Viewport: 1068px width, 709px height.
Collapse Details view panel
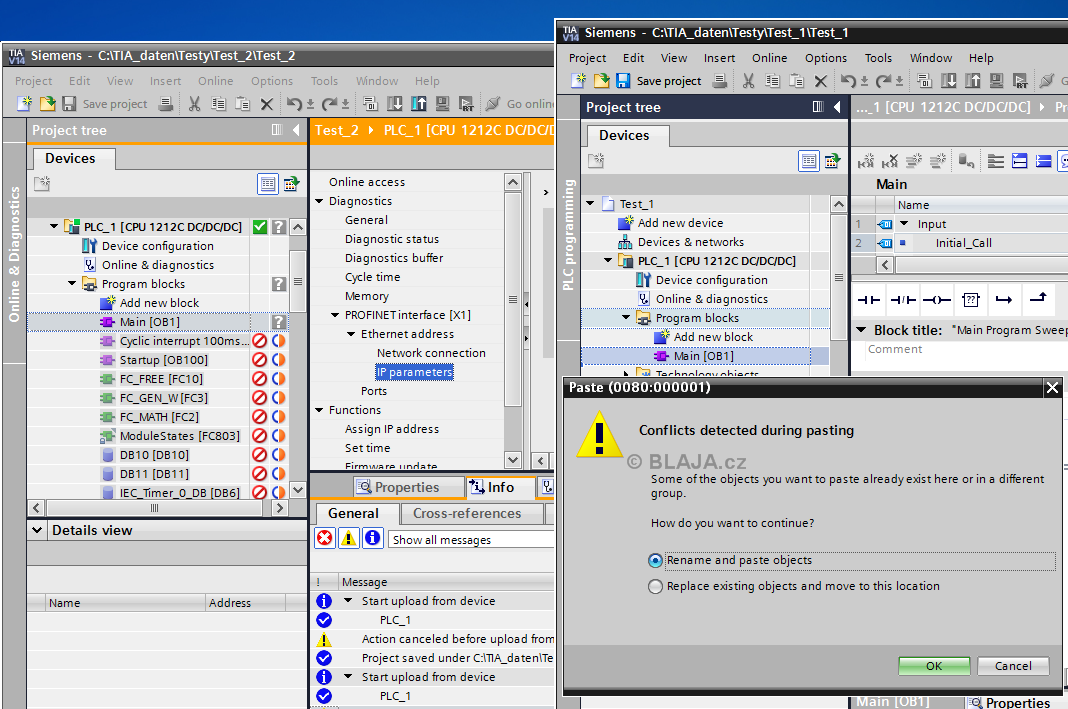tap(37, 531)
